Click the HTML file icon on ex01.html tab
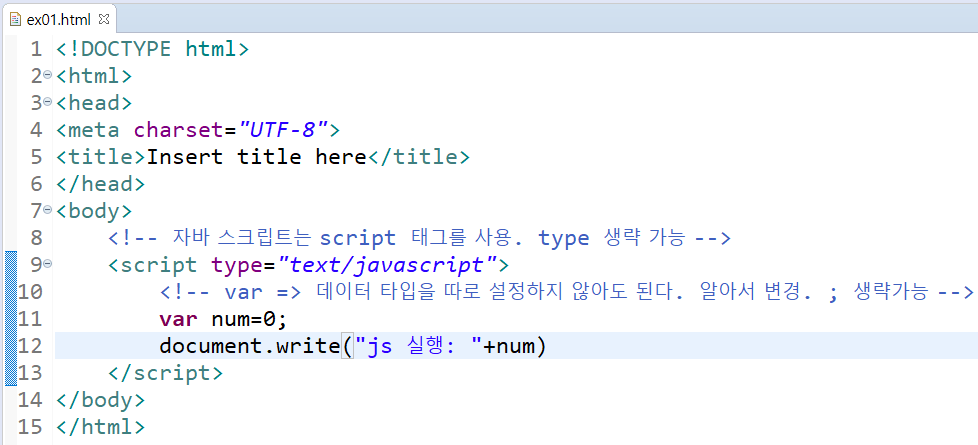 (x=16, y=20)
